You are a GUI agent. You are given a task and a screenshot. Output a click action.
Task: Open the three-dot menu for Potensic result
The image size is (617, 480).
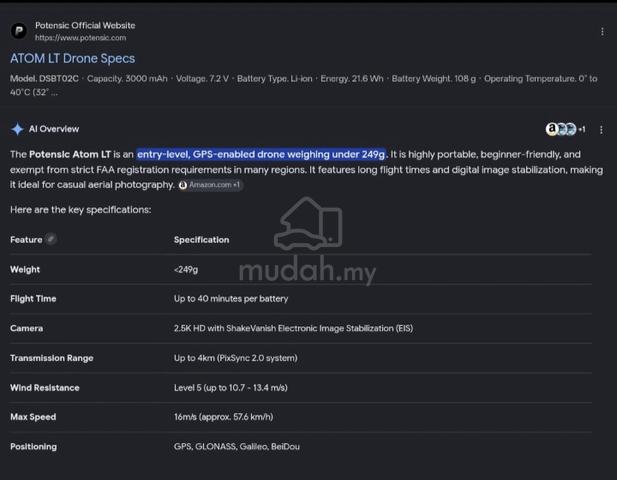[x=602, y=31]
